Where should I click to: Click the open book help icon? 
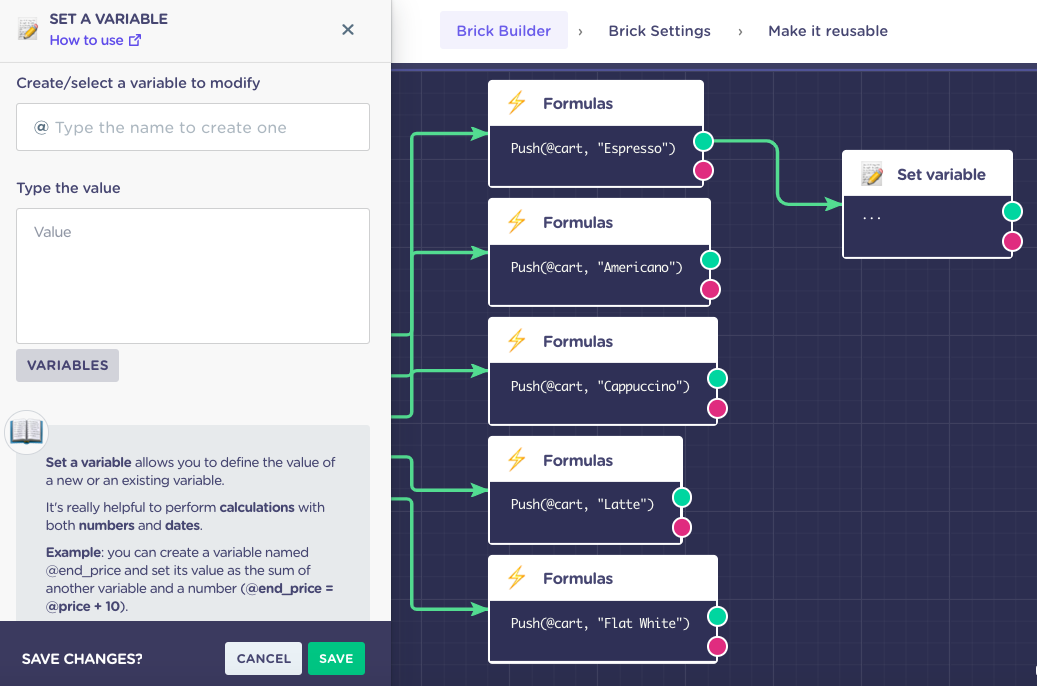click(26, 432)
